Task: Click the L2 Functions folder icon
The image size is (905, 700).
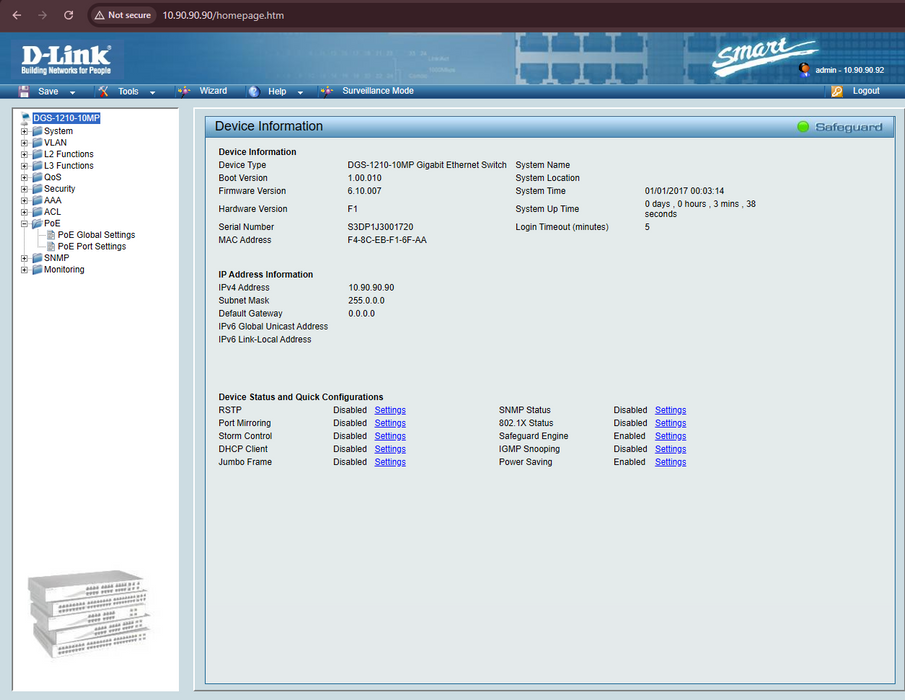Action: click(x=38, y=154)
